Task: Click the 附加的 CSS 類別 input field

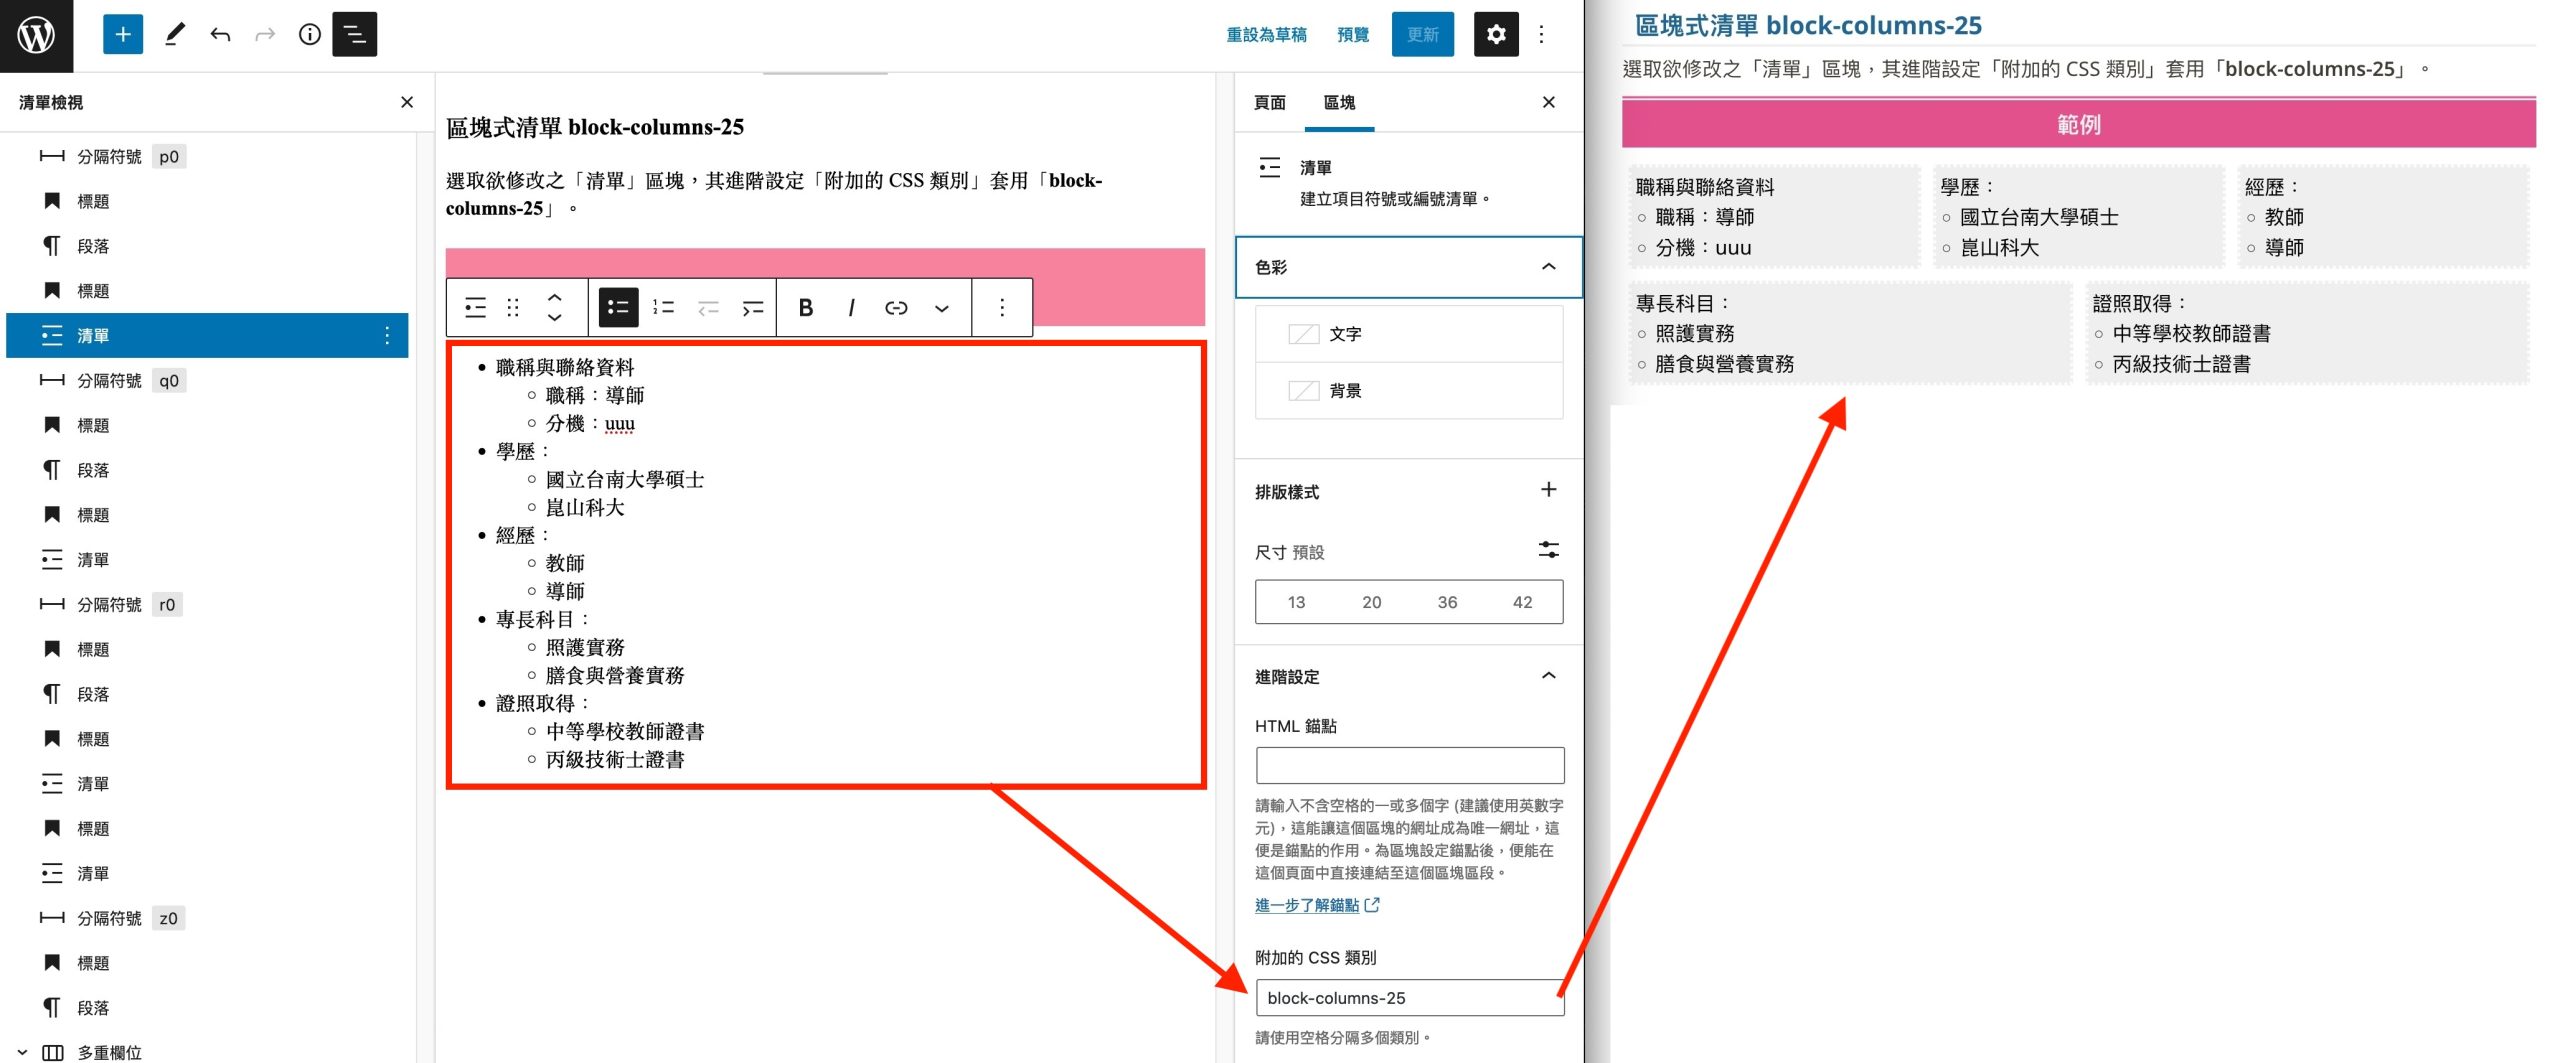Action: [1408, 998]
